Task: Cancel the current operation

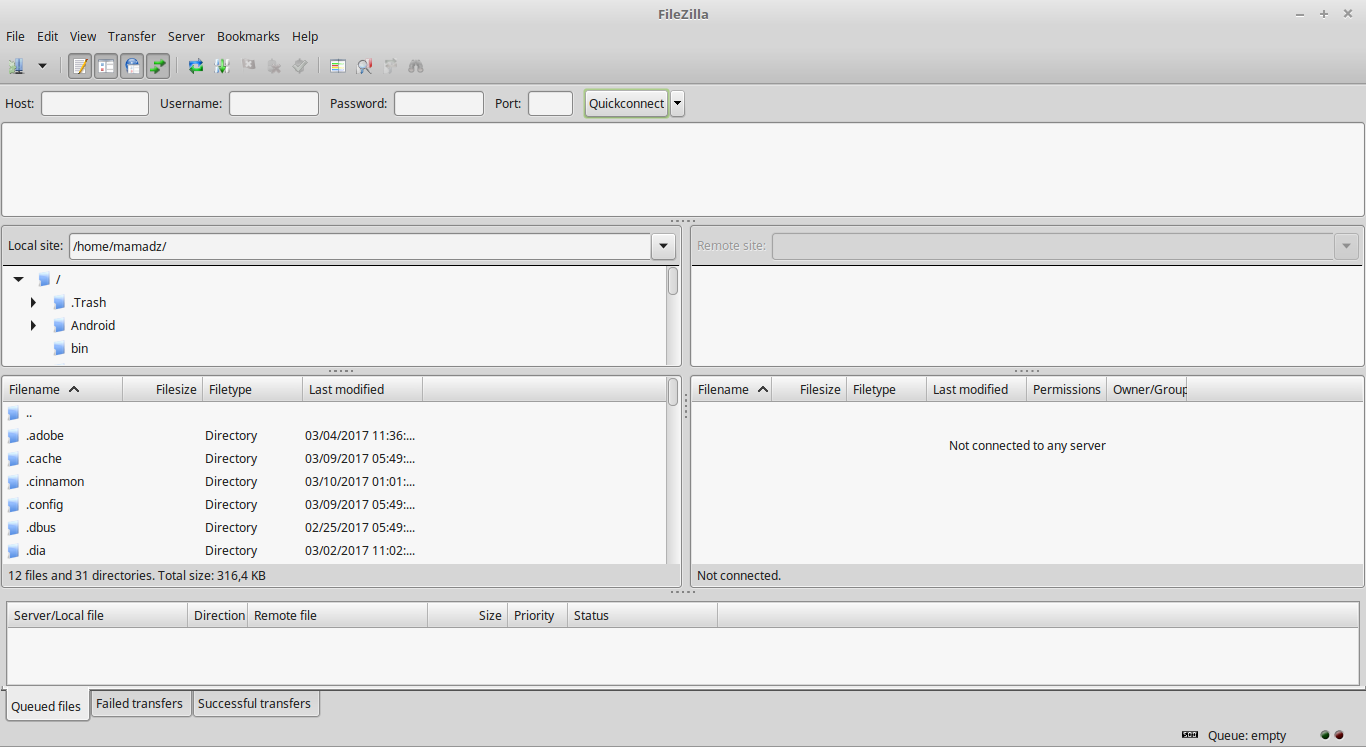Action: (x=248, y=66)
